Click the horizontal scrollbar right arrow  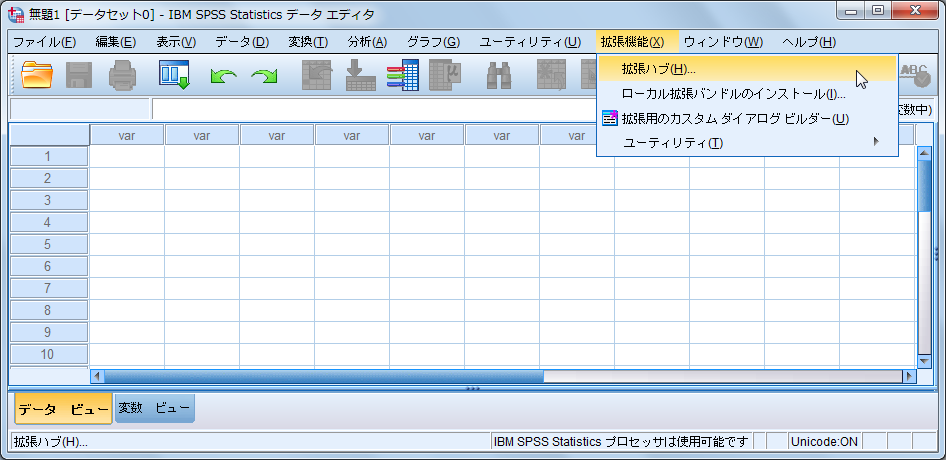coord(909,376)
